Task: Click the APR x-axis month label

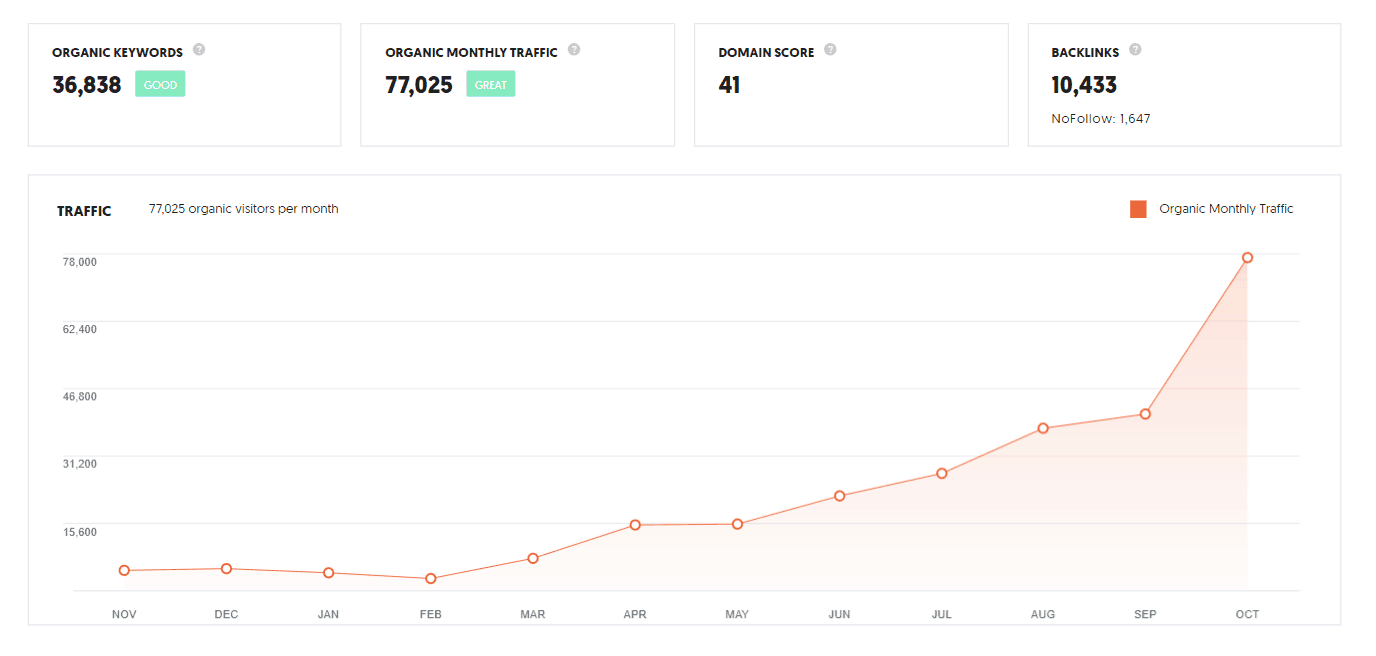Action: click(x=635, y=614)
